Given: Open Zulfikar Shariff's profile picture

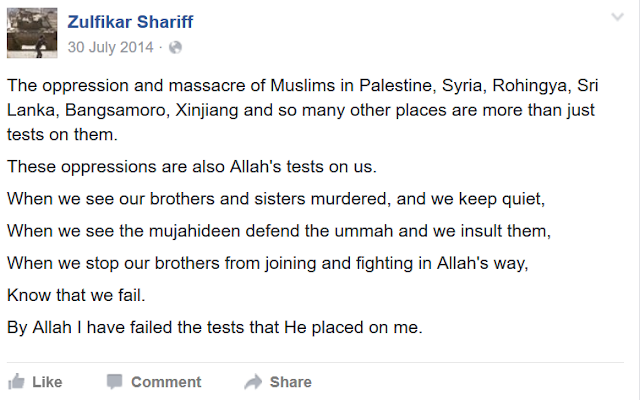Looking at the screenshot, I should pos(32,33).
